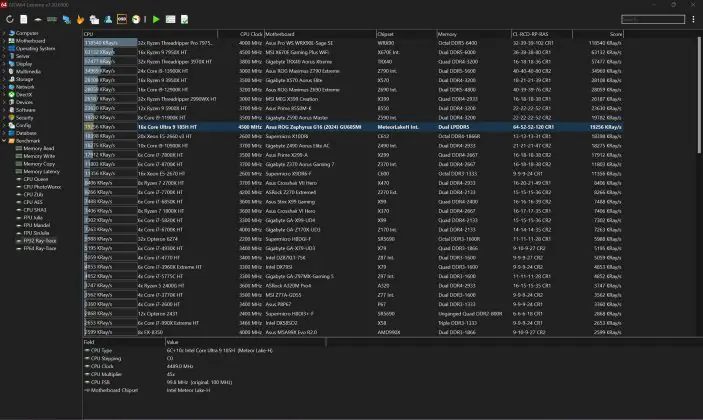Expand the Config tree node
The height and width of the screenshot is (420, 703).
click(x=4, y=126)
